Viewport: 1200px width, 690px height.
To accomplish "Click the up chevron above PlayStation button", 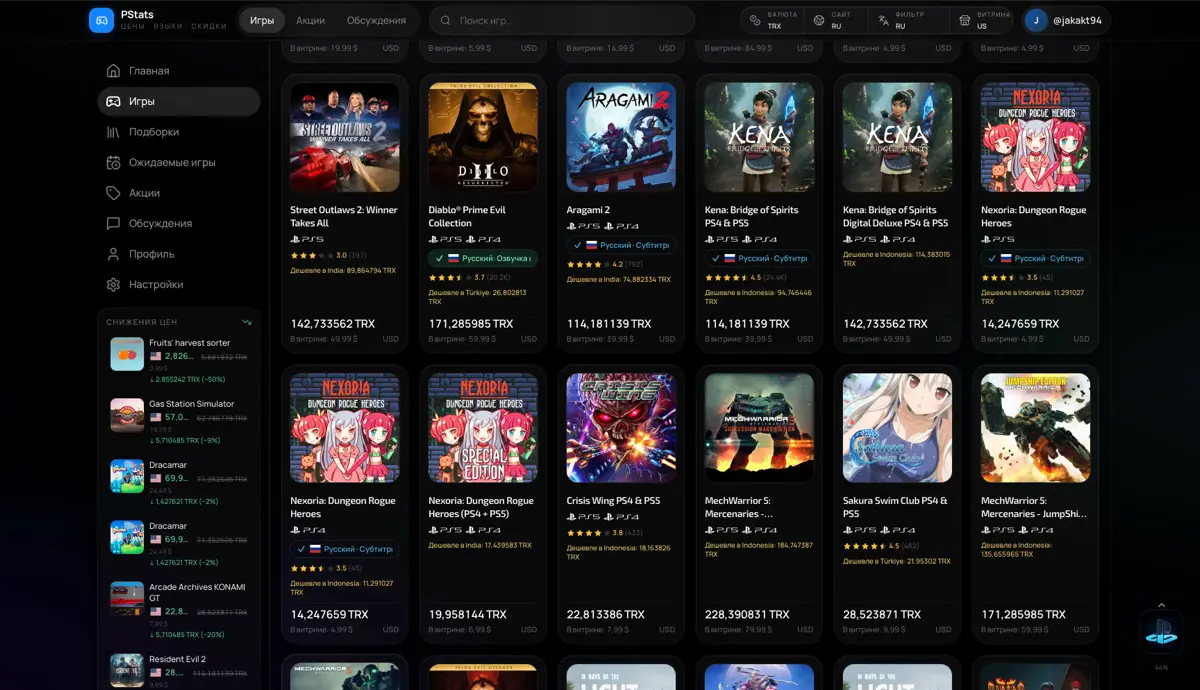I will pyautogui.click(x=1161, y=605).
